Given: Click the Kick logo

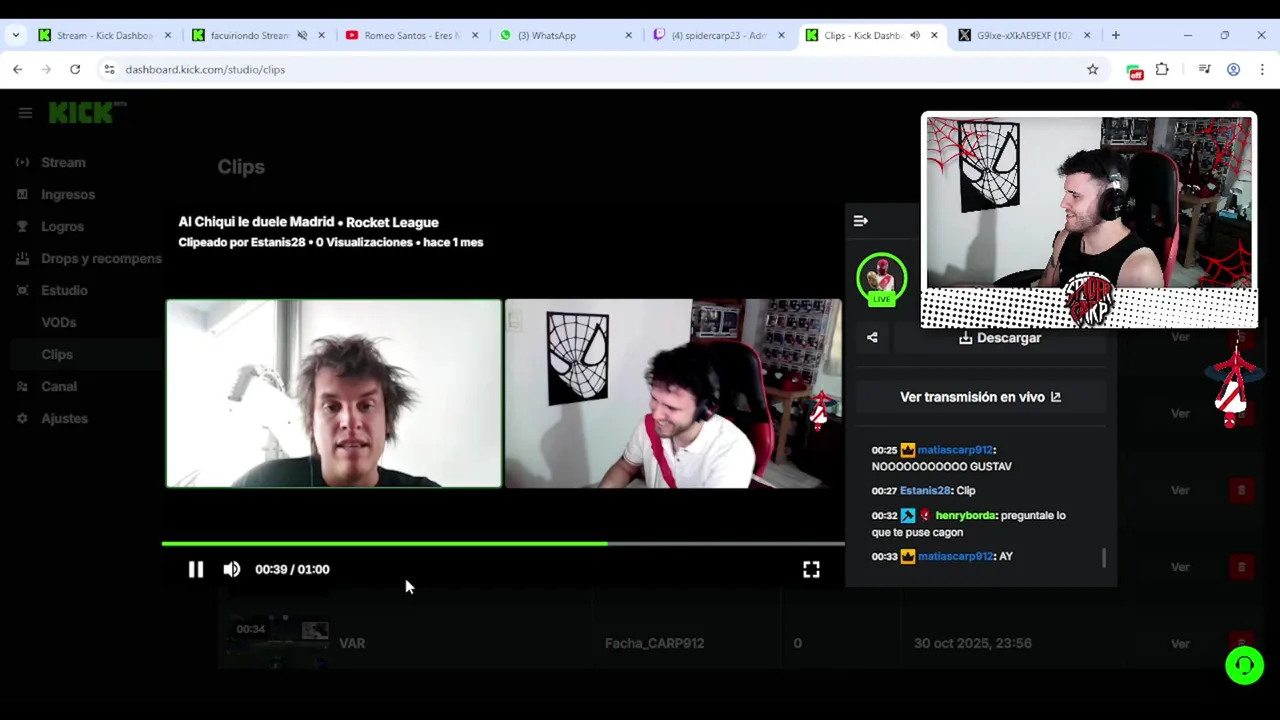Looking at the screenshot, I should (88, 112).
